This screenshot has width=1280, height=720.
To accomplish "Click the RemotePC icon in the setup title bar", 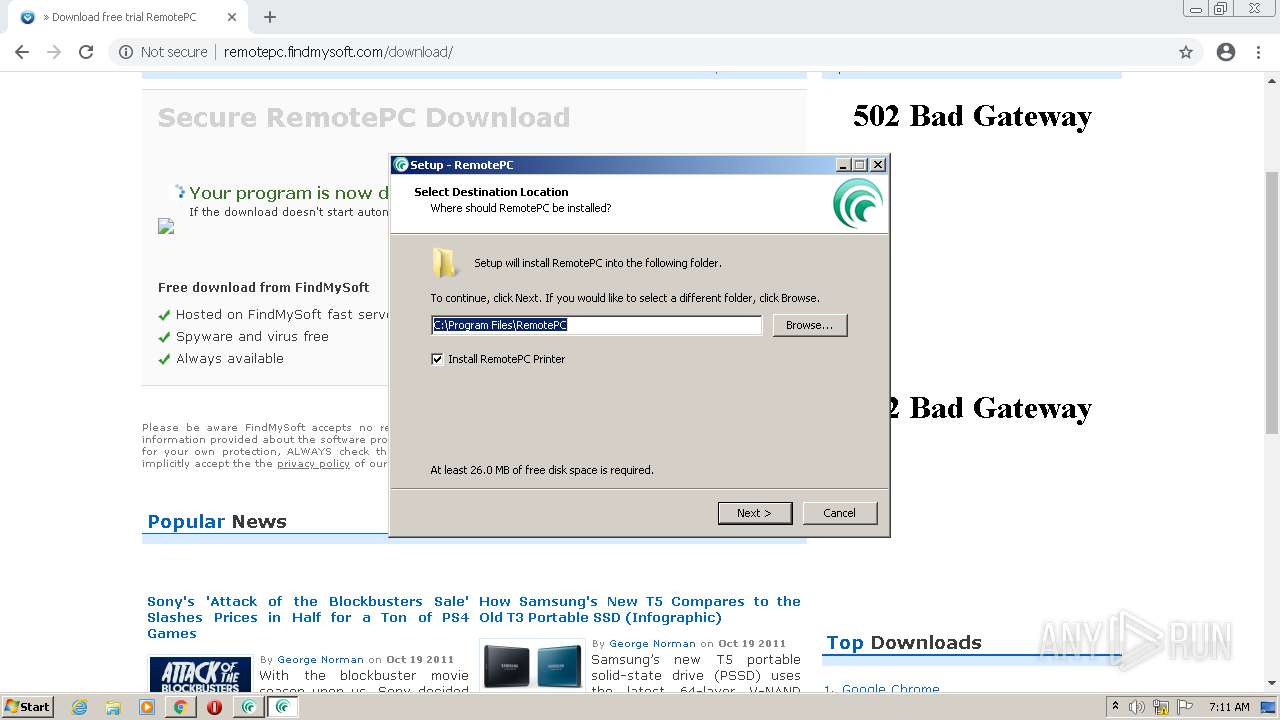I will tap(401, 165).
